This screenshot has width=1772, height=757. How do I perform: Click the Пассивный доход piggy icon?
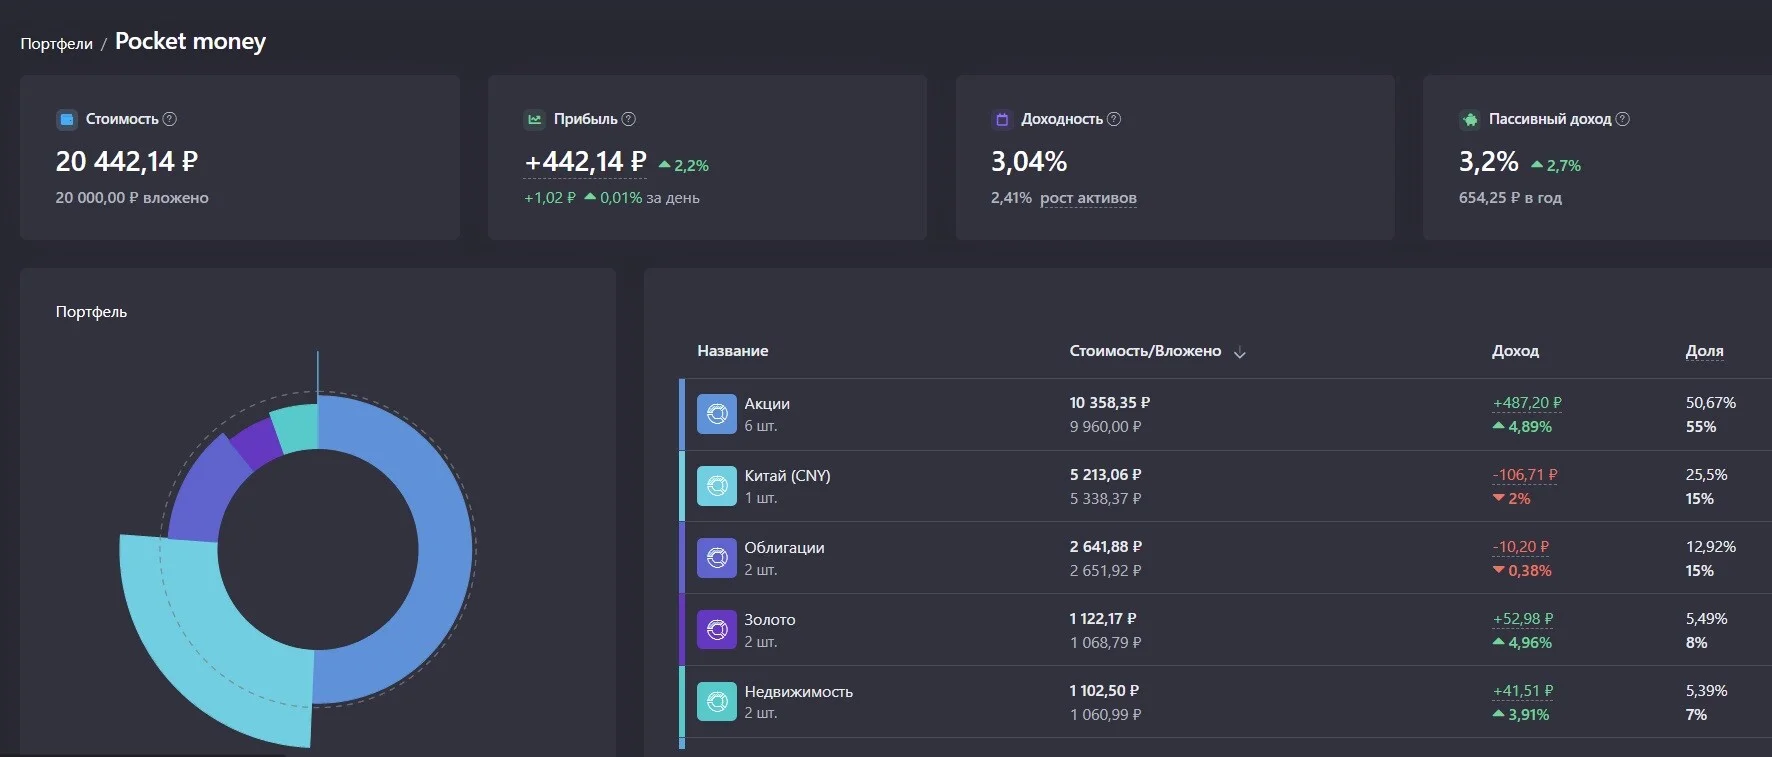(x=1470, y=119)
